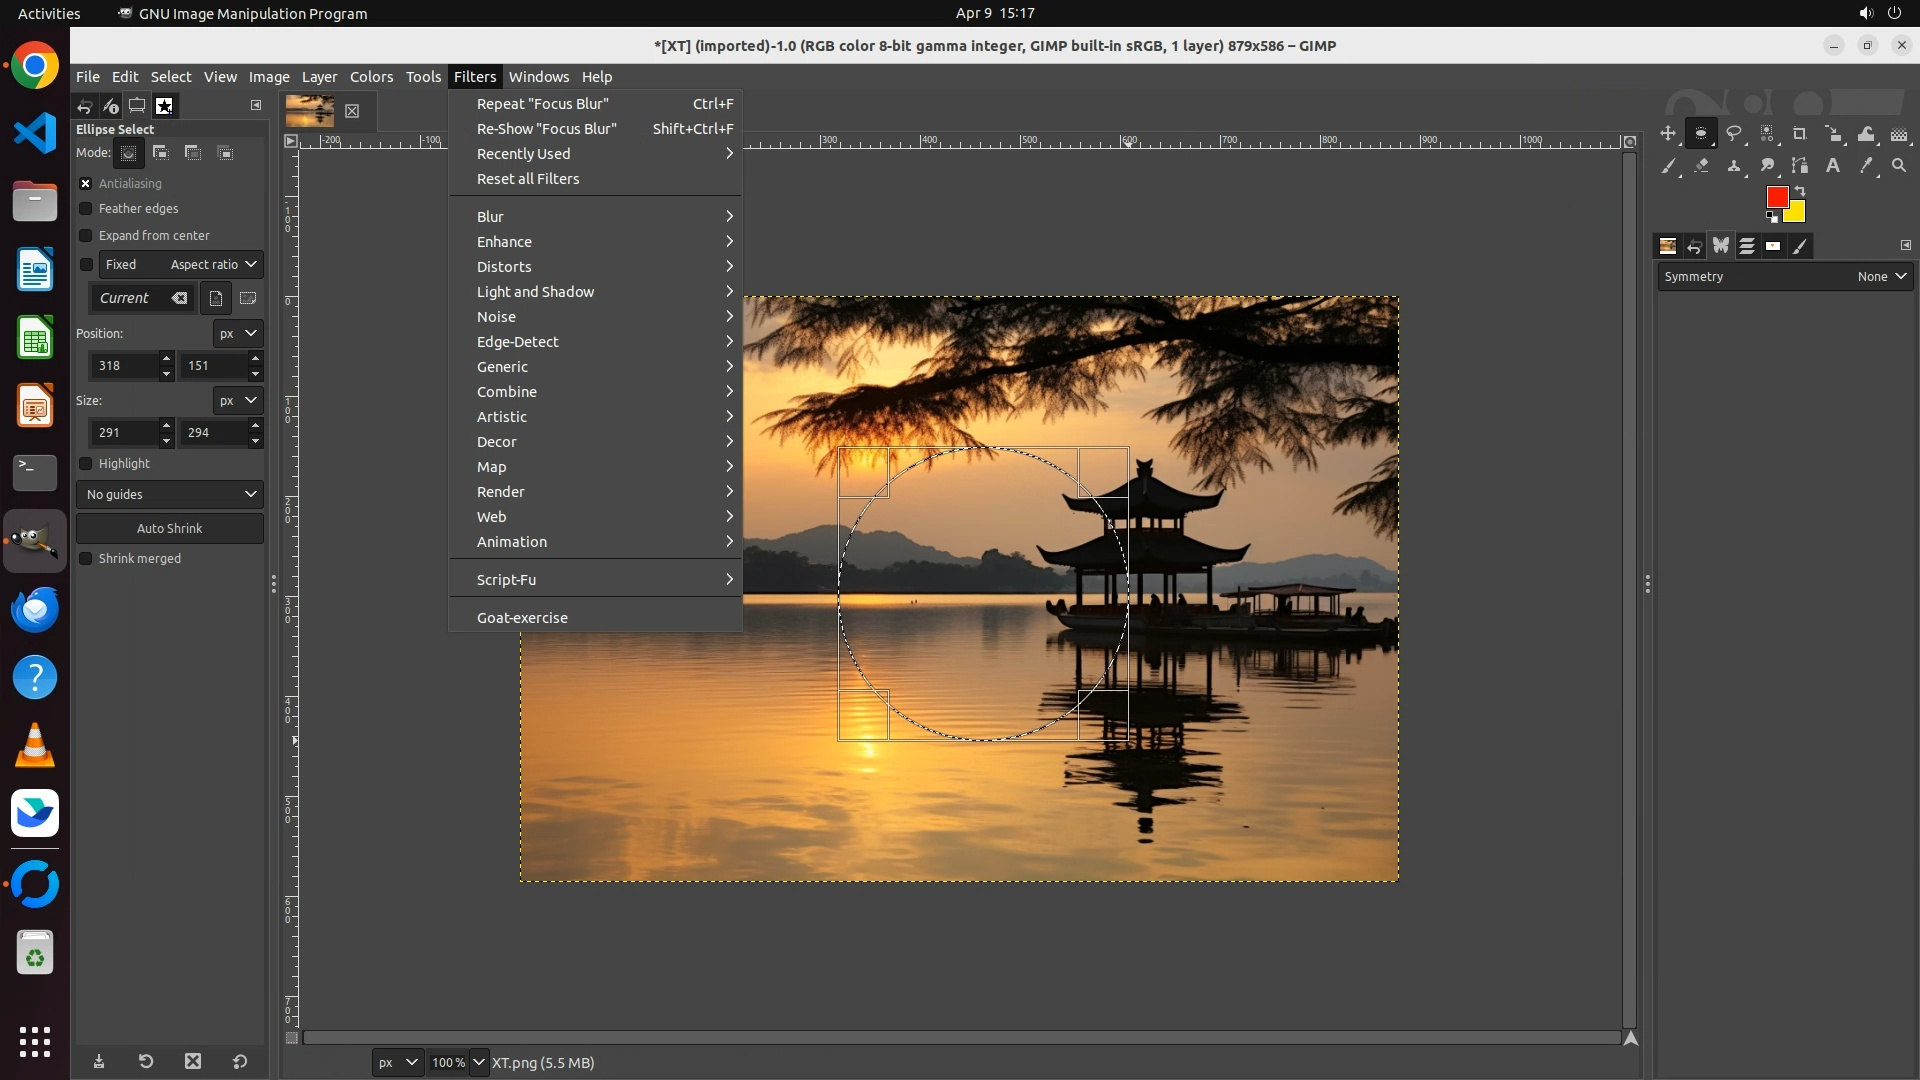The width and height of the screenshot is (1920, 1080).
Task: Select the Zoom magnifier tool
Action: [1899, 166]
